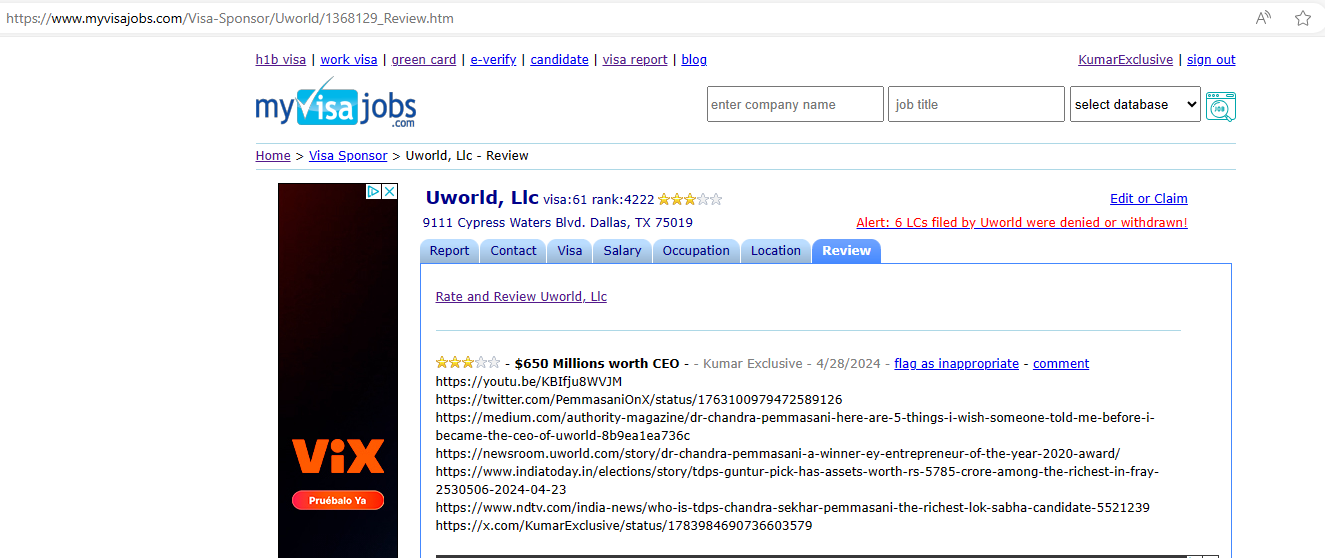Close the ViX ad using X icon
This screenshot has height=558, width=1325.
tap(390, 191)
